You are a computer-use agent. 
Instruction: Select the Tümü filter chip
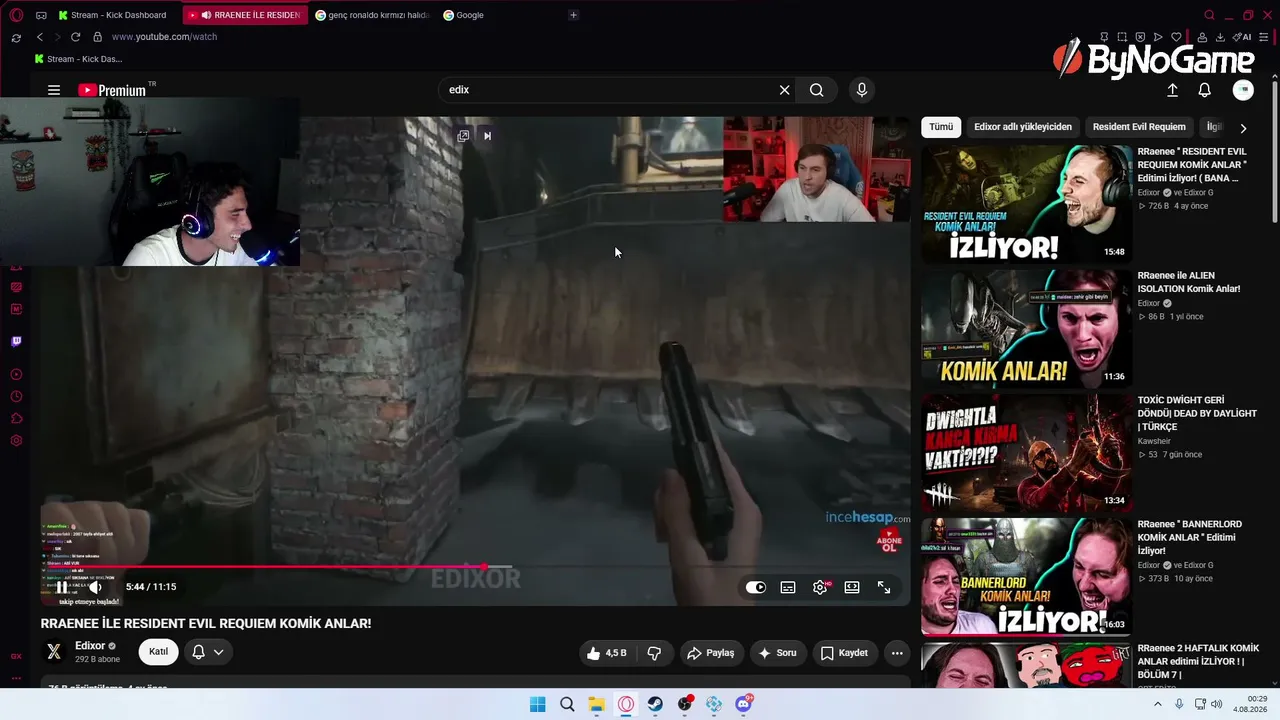941,127
